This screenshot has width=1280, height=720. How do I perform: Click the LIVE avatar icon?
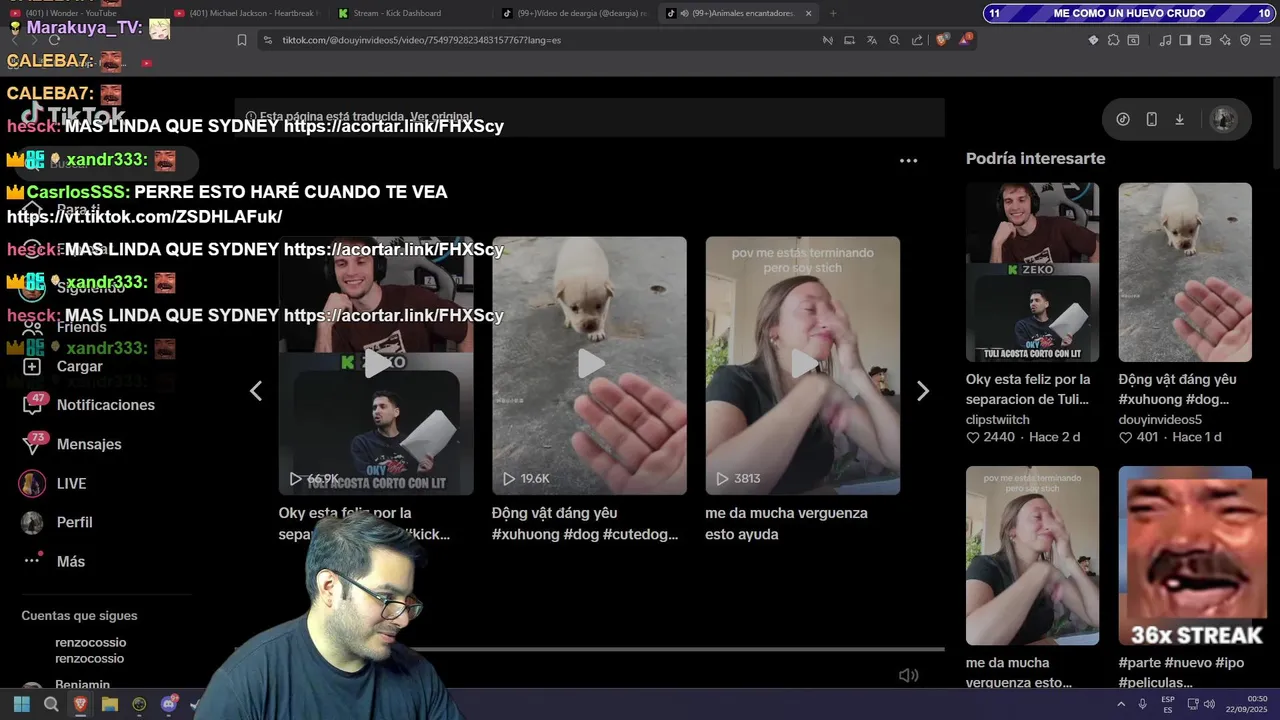32,483
